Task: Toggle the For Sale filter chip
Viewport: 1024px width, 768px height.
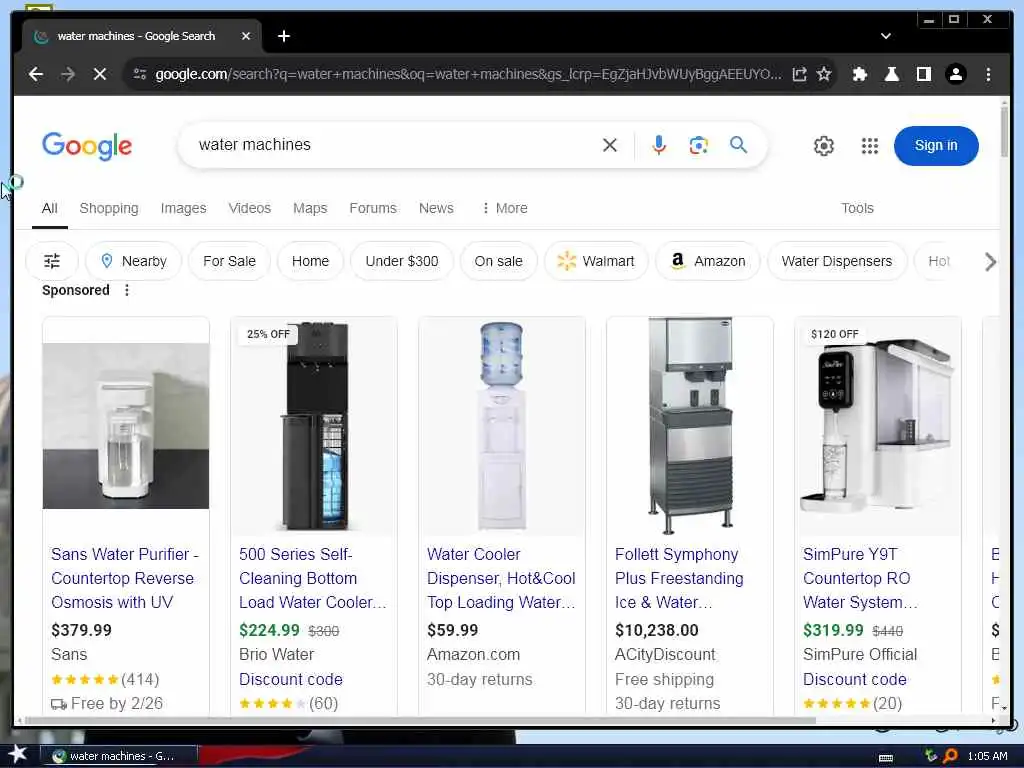Action: pos(229,261)
